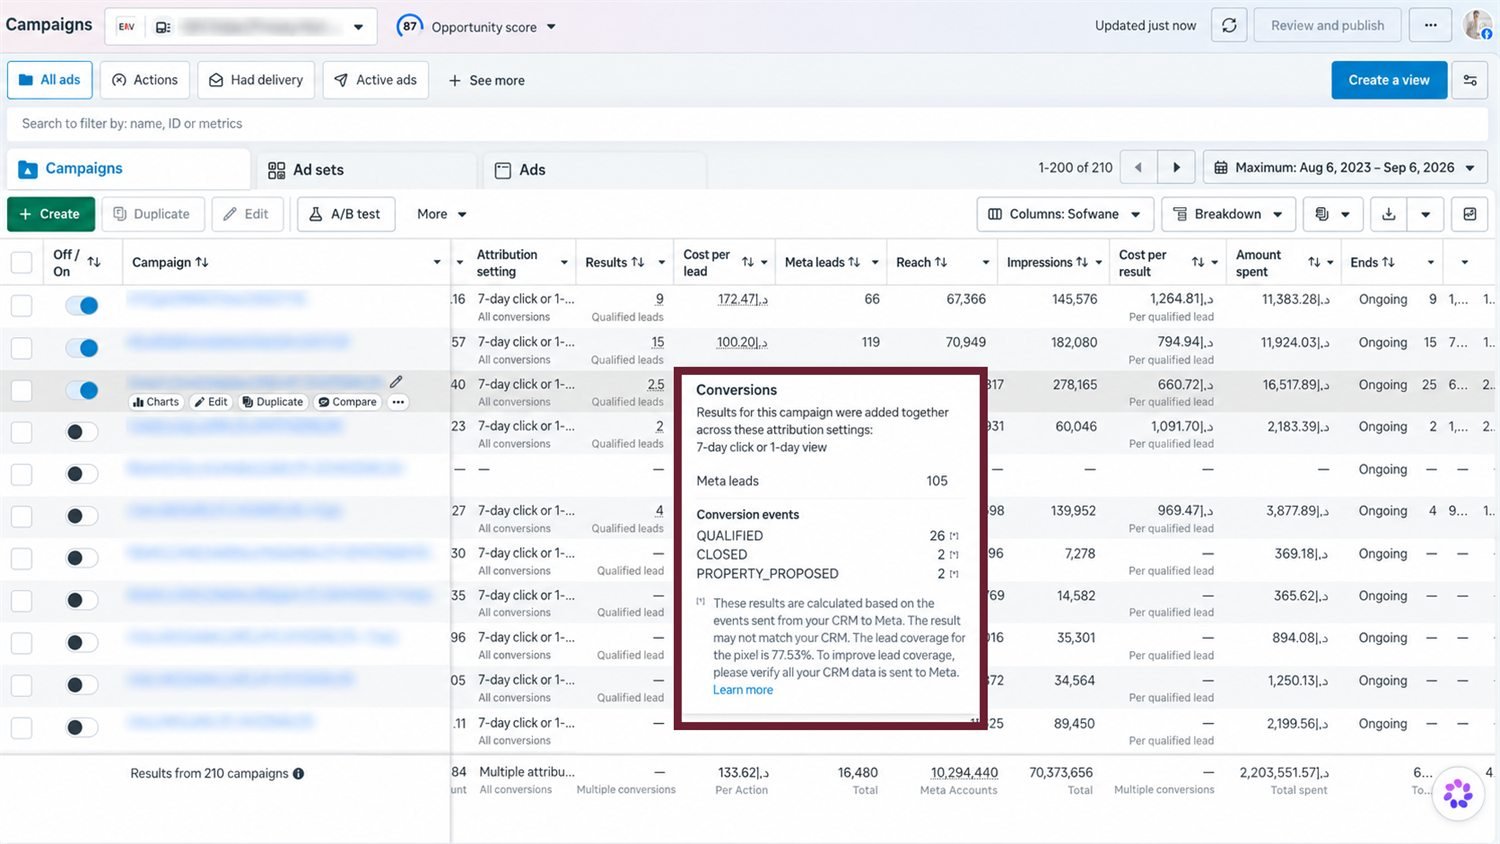Open the Cost per lead column menu
The image size is (1500, 844).
[764, 262]
